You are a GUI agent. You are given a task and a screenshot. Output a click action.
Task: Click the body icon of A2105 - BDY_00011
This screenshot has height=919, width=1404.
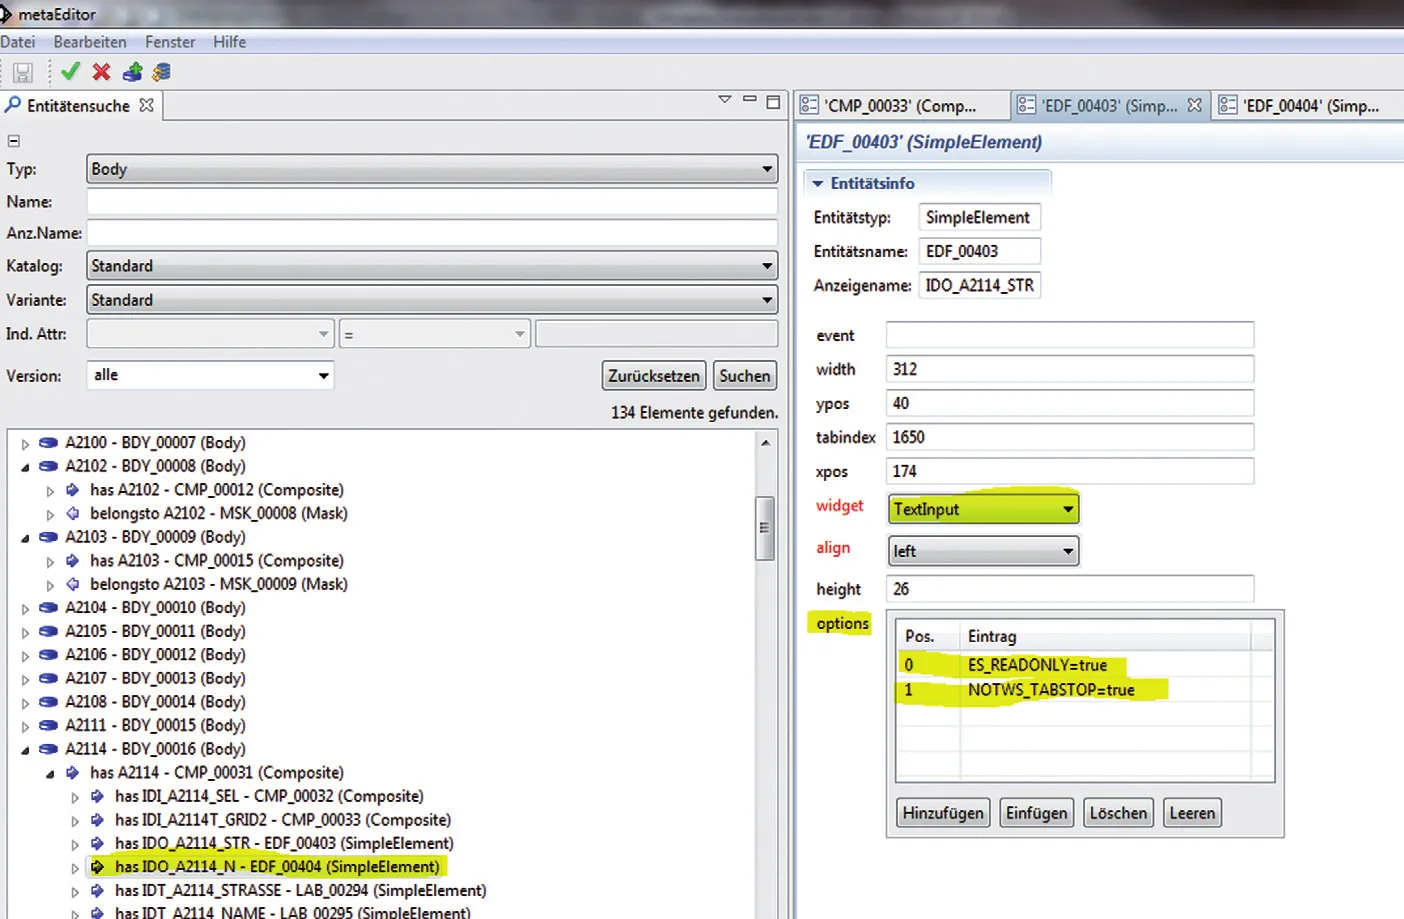(48, 631)
